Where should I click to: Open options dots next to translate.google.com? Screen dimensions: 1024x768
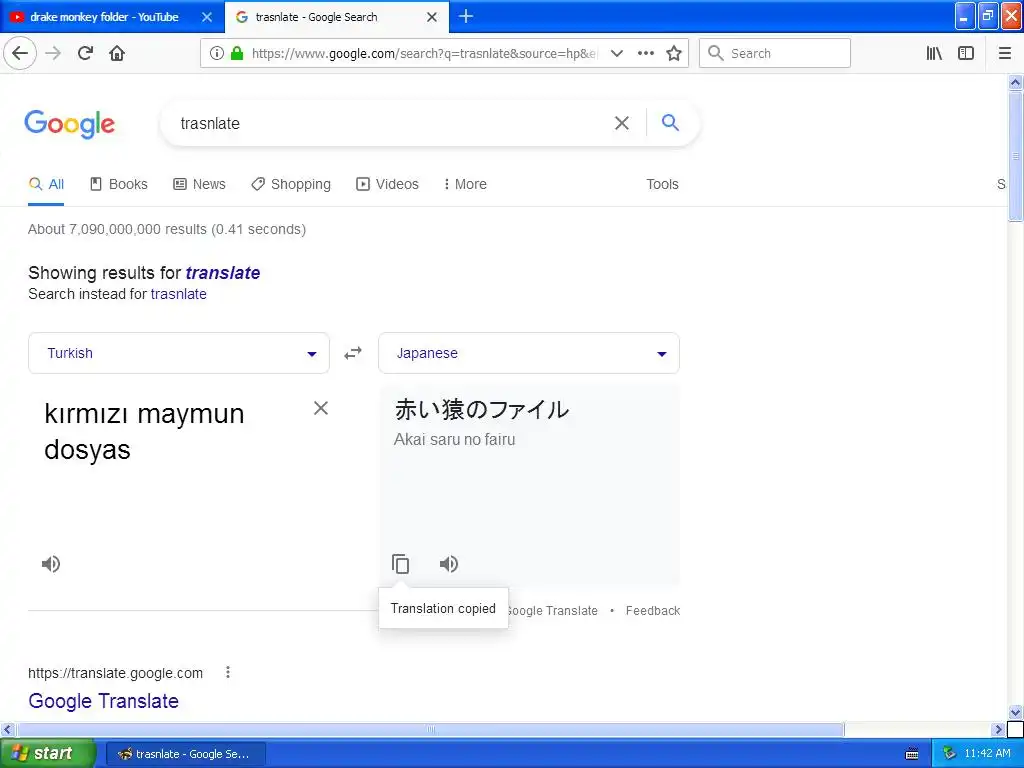click(228, 672)
